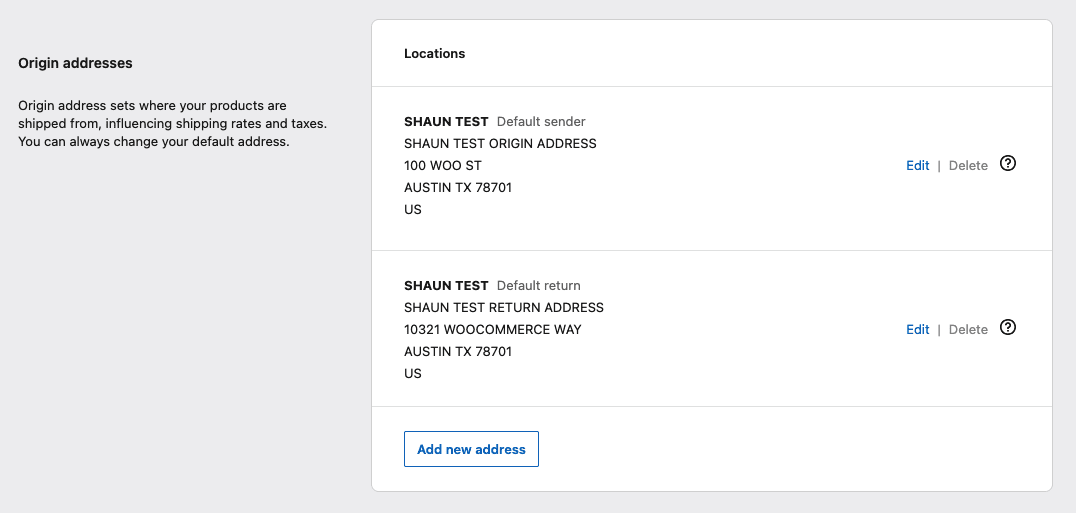
Task: Select the '100 WOO ST' line
Action: click(443, 165)
